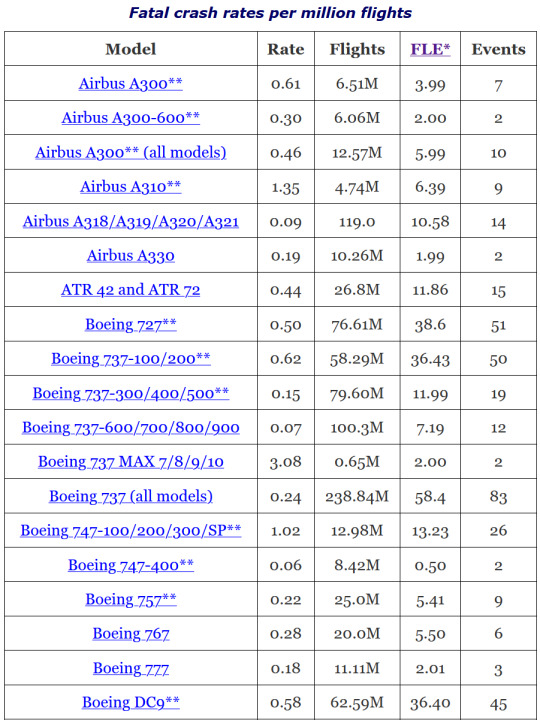Open Boeing 737 (all models) link
540x720 pixels.
click(x=130, y=496)
